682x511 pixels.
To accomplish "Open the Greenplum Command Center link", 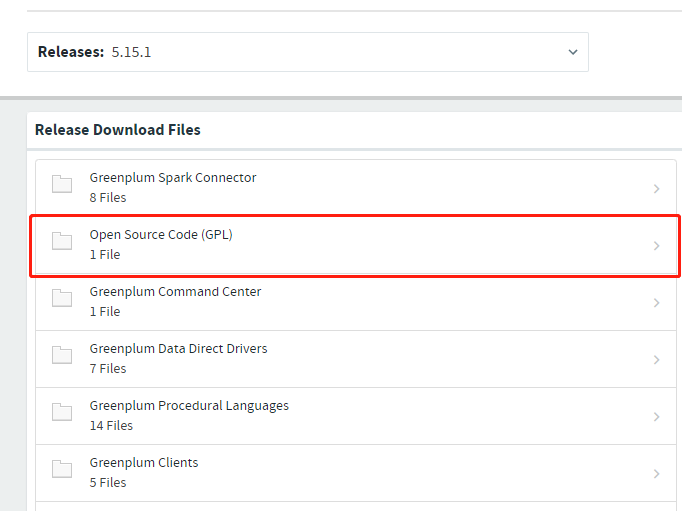I will click(175, 291).
